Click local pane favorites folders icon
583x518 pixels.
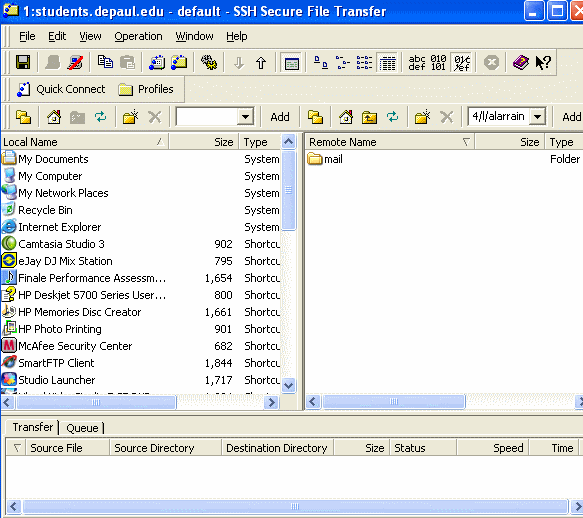[23, 117]
